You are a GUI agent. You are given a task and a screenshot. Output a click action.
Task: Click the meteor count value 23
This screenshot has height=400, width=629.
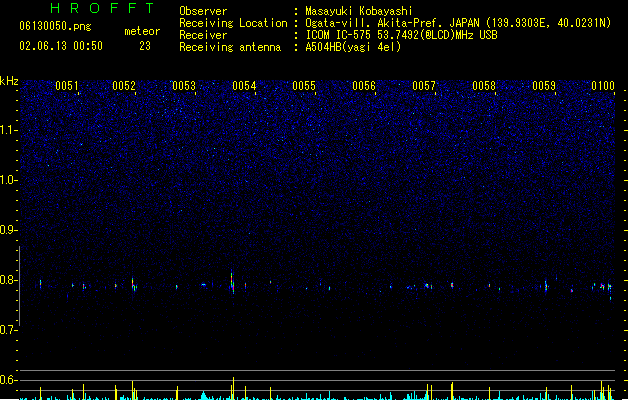145,46
